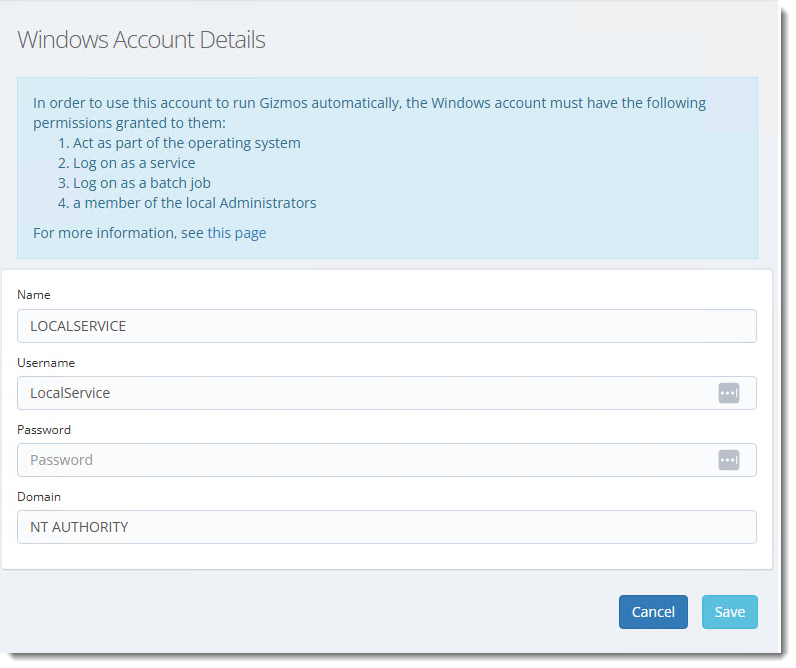The width and height of the screenshot is (796, 668).
Task: Click the Password field label
Action: coord(44,430)
